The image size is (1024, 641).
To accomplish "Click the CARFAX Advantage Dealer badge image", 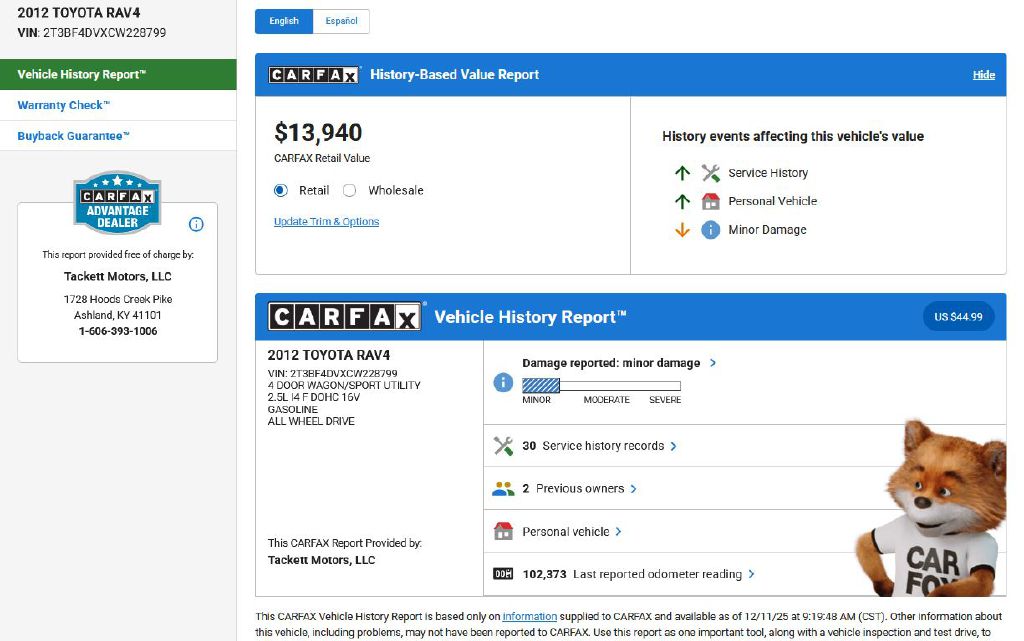I will [117, 202].
